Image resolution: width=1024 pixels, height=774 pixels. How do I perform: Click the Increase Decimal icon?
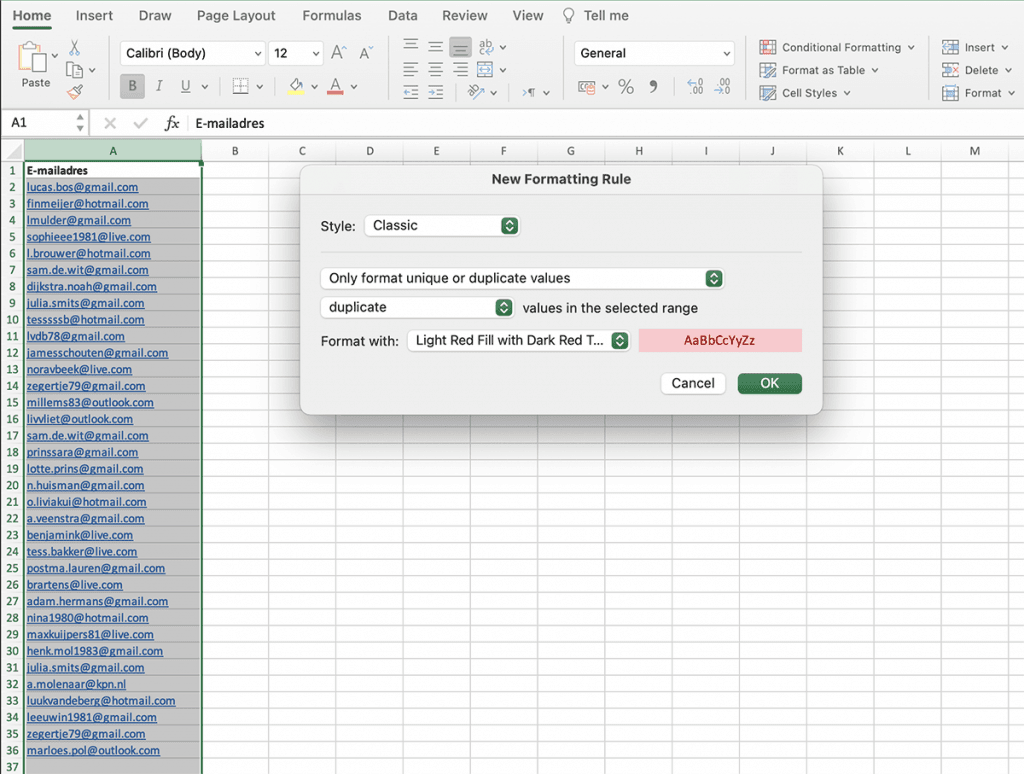(695, 87)
